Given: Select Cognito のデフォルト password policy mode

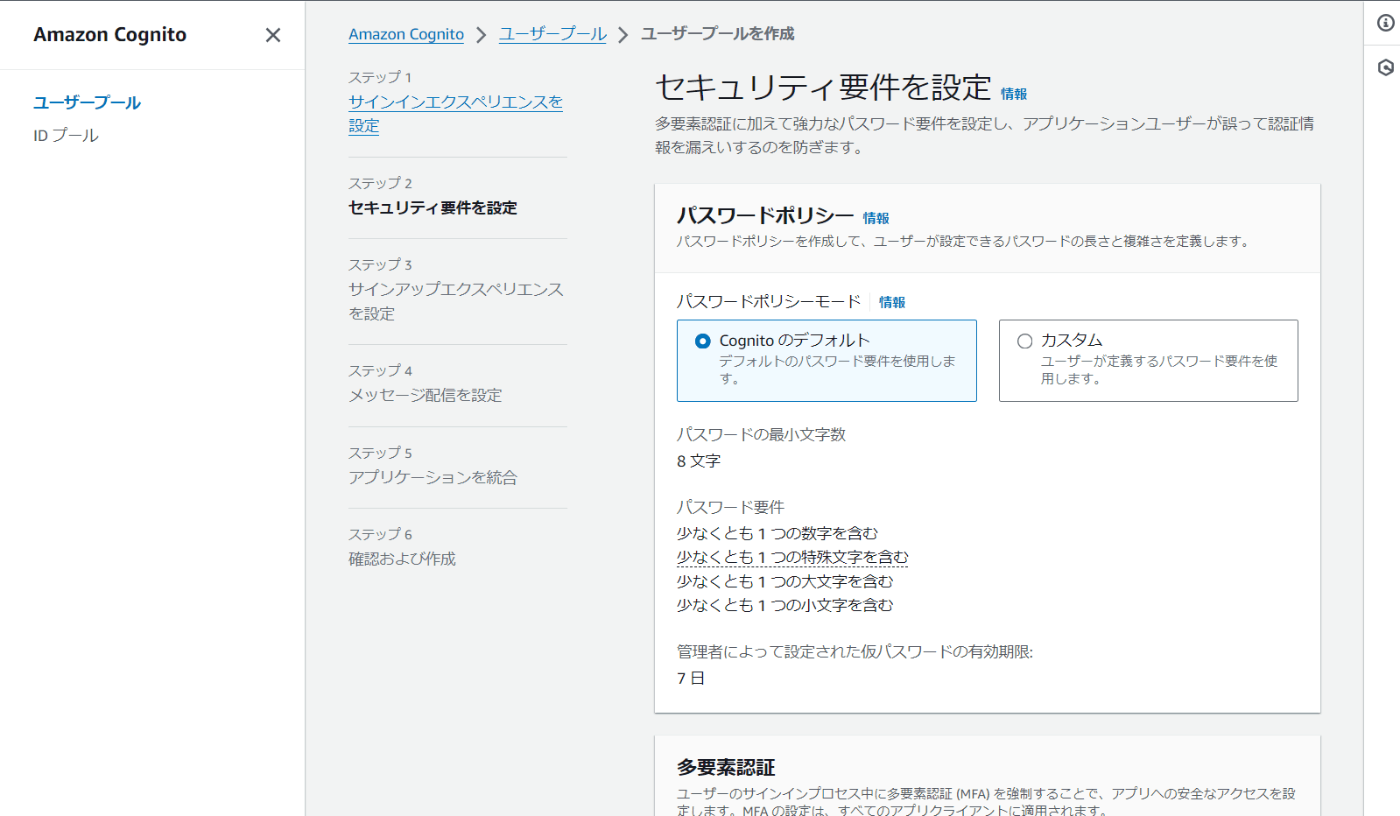Looking at the screenshot, I should pos(826,361).
